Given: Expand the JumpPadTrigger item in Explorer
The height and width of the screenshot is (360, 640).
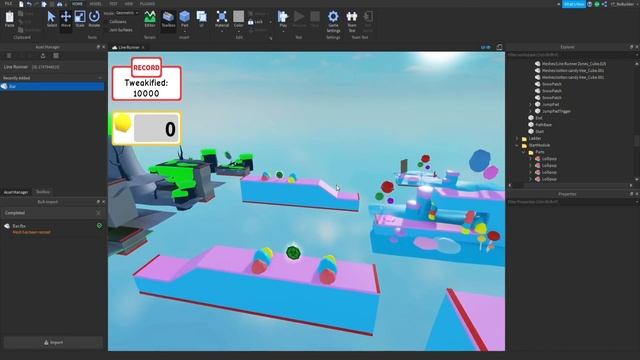Looking at the screenshot, I should (x=531, y=111).
